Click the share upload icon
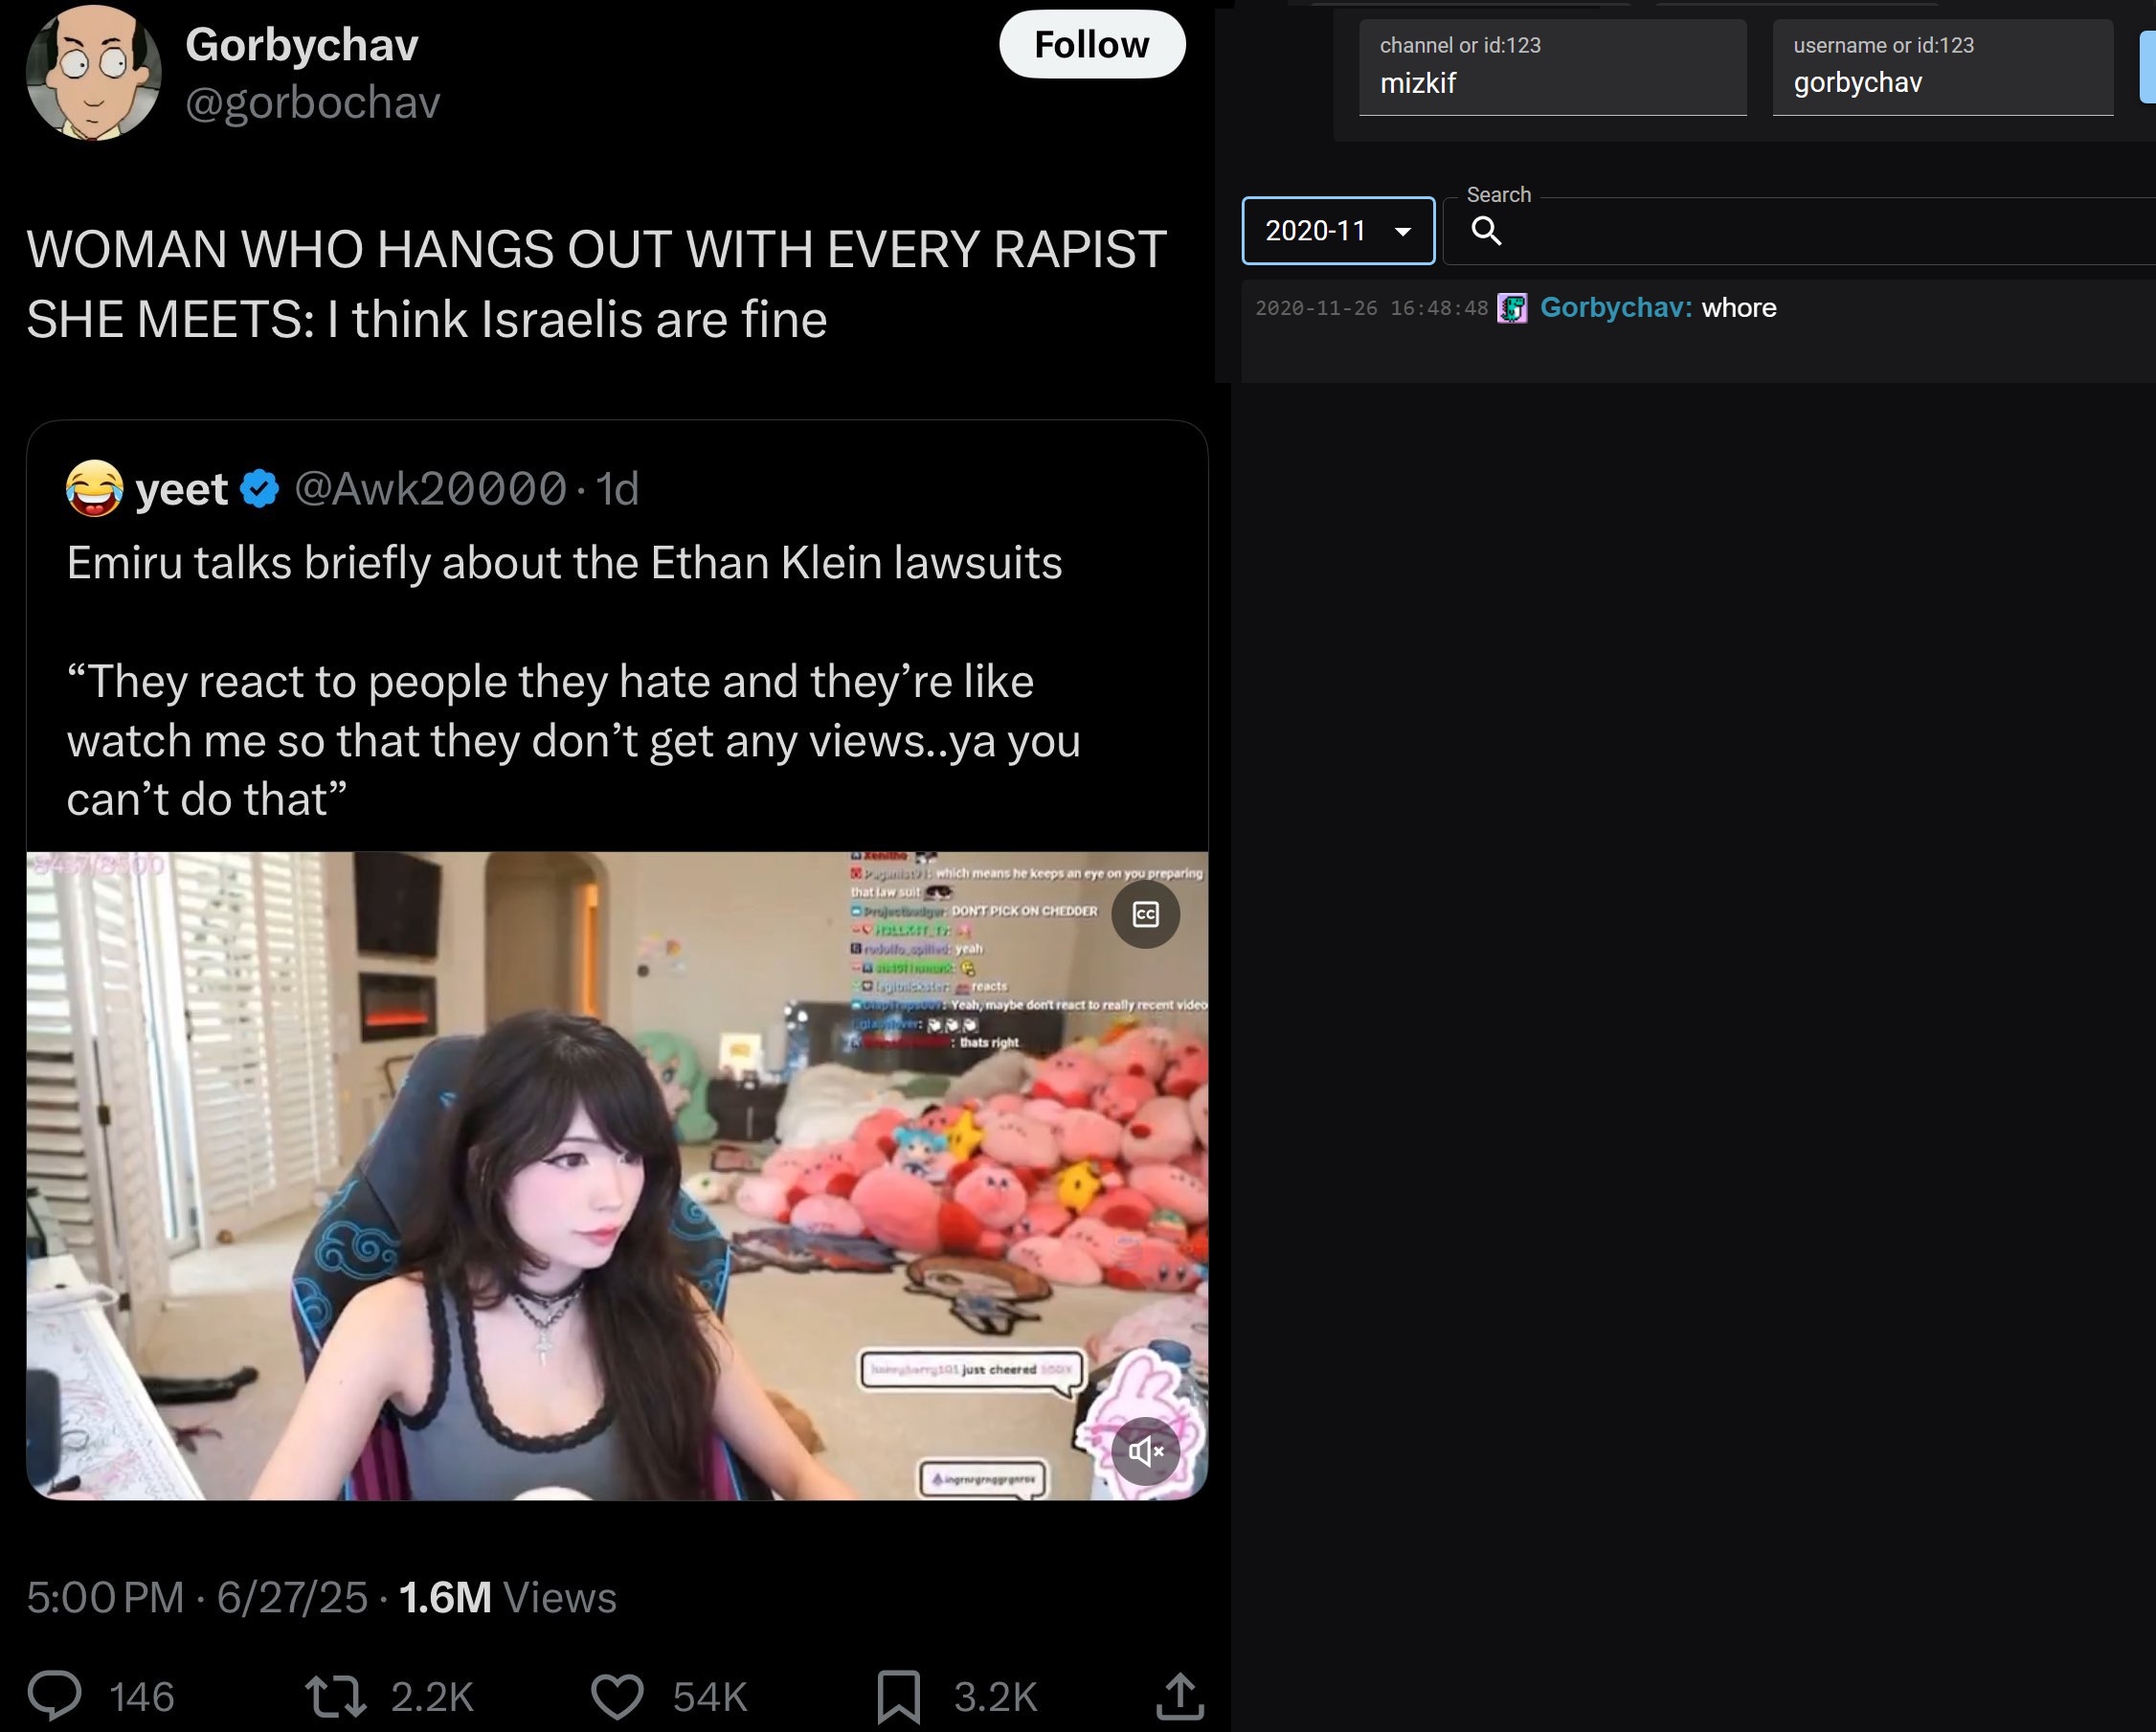 [x=1180, y=1696]
